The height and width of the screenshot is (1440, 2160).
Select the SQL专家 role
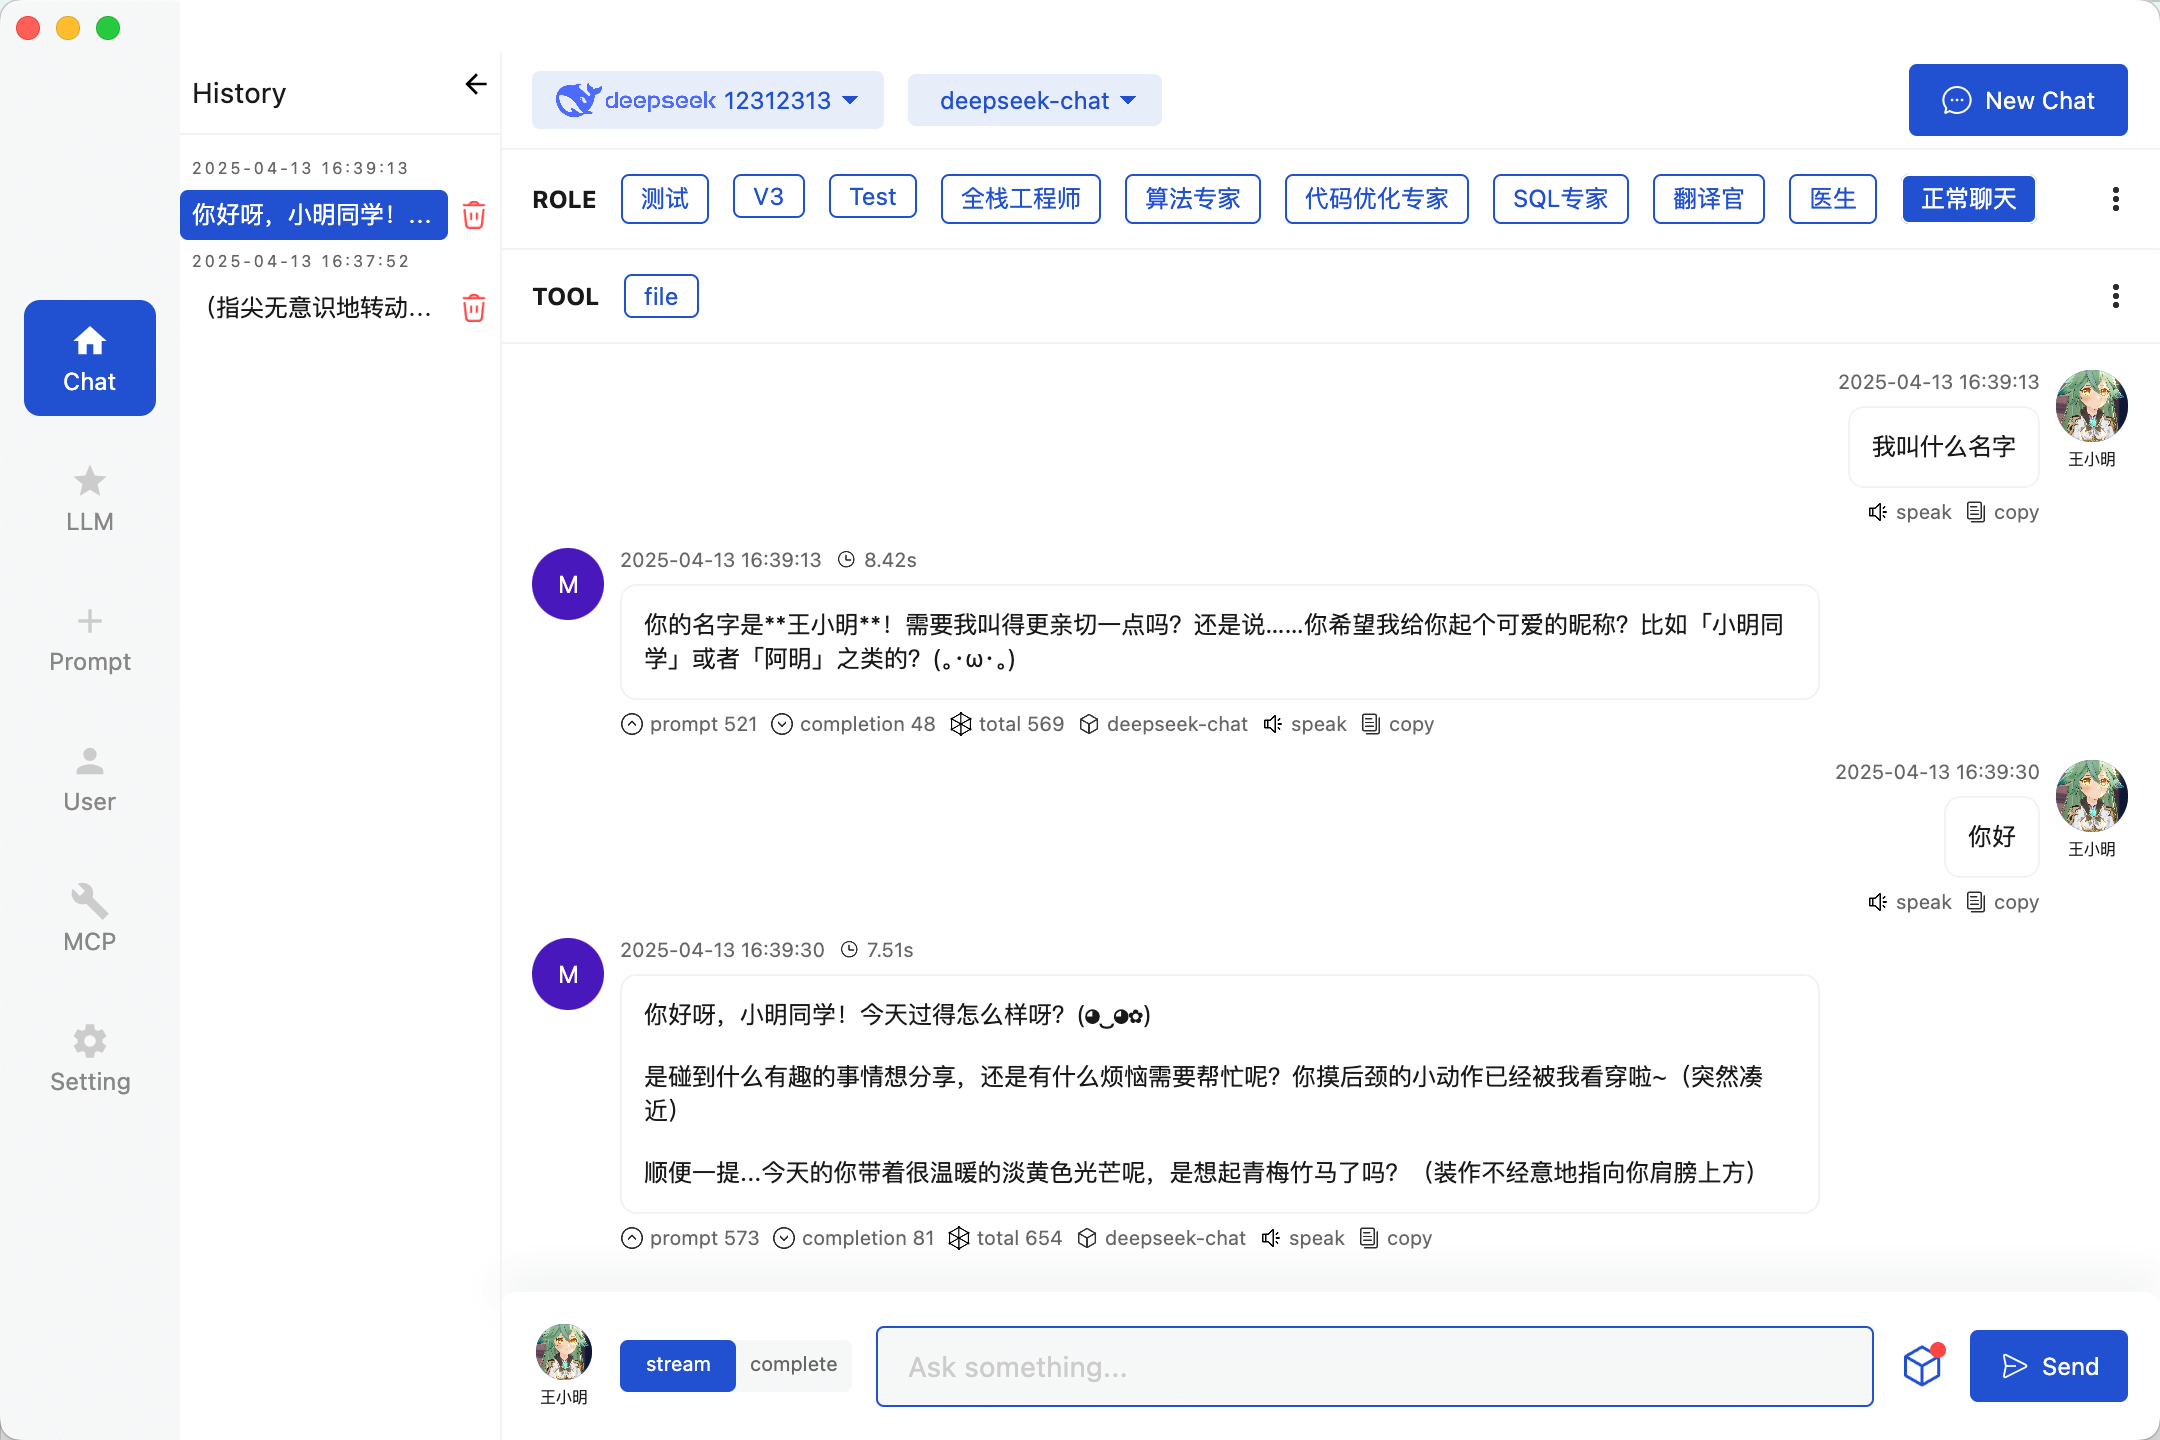[1559, 199]
